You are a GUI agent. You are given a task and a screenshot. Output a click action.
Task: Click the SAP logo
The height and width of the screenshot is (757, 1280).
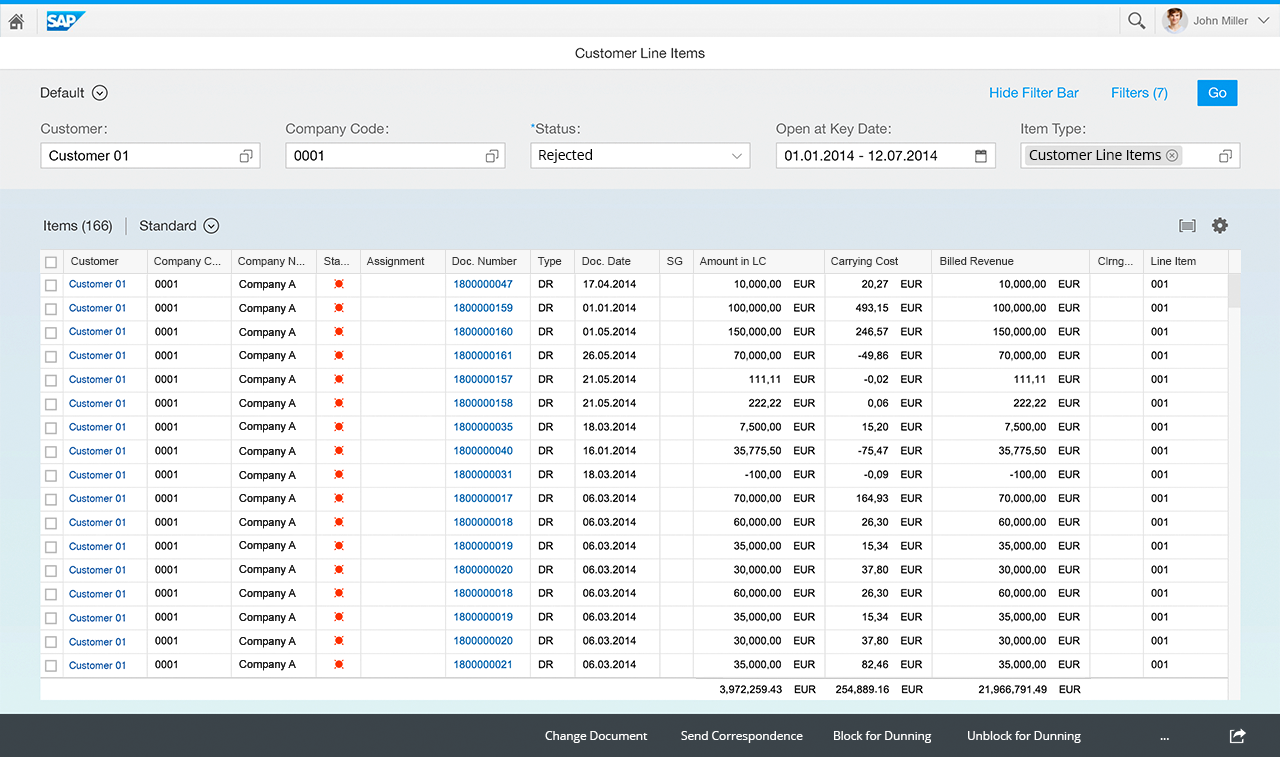coord(66,21)
